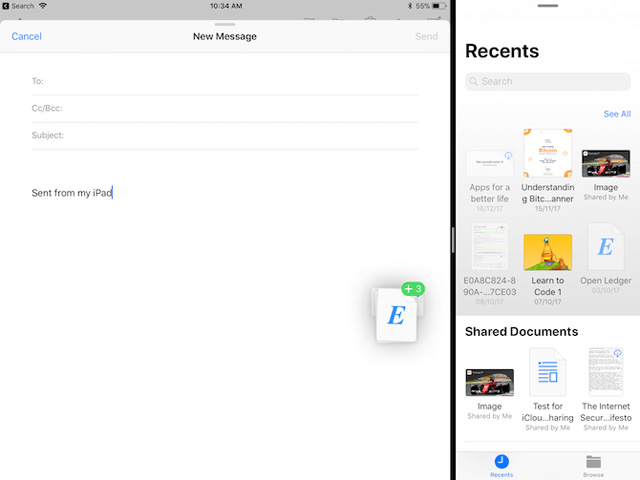Click the Files panel top grabber handle

548,6
